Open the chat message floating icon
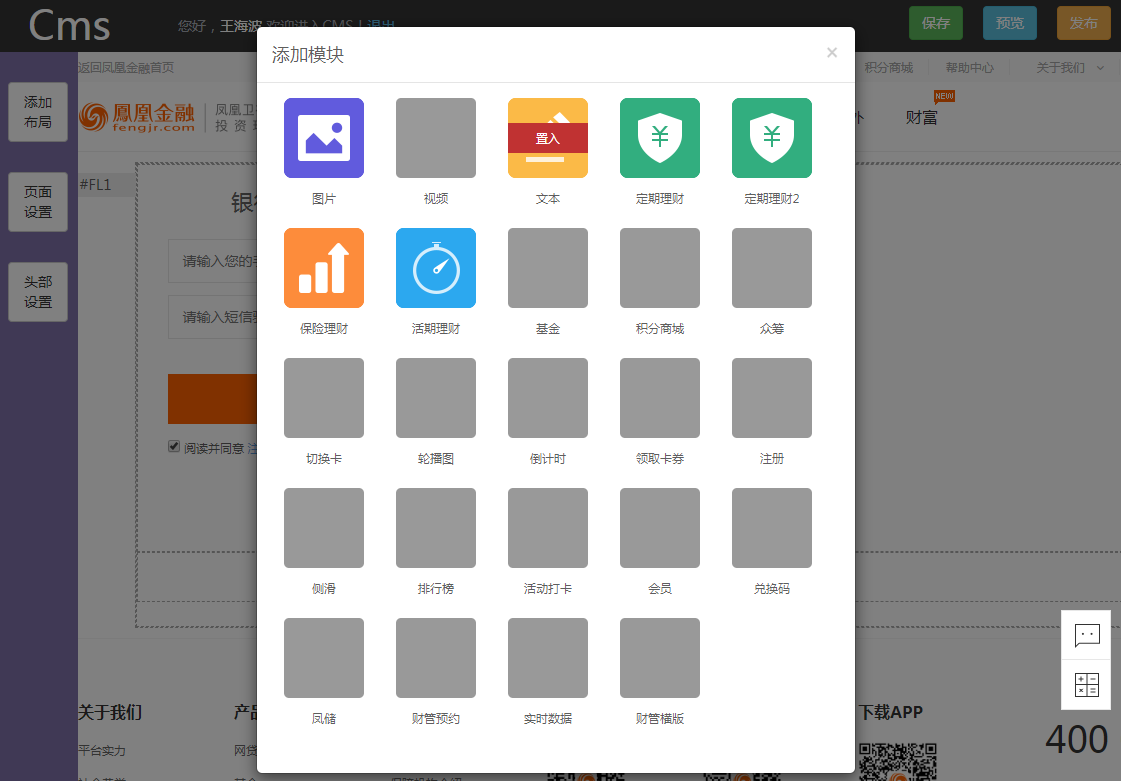This screenshot has height=781, width=1121. click(1086, 635)
